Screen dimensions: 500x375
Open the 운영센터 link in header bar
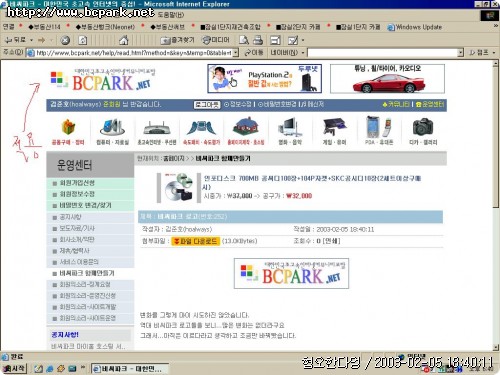pos(430,105)
